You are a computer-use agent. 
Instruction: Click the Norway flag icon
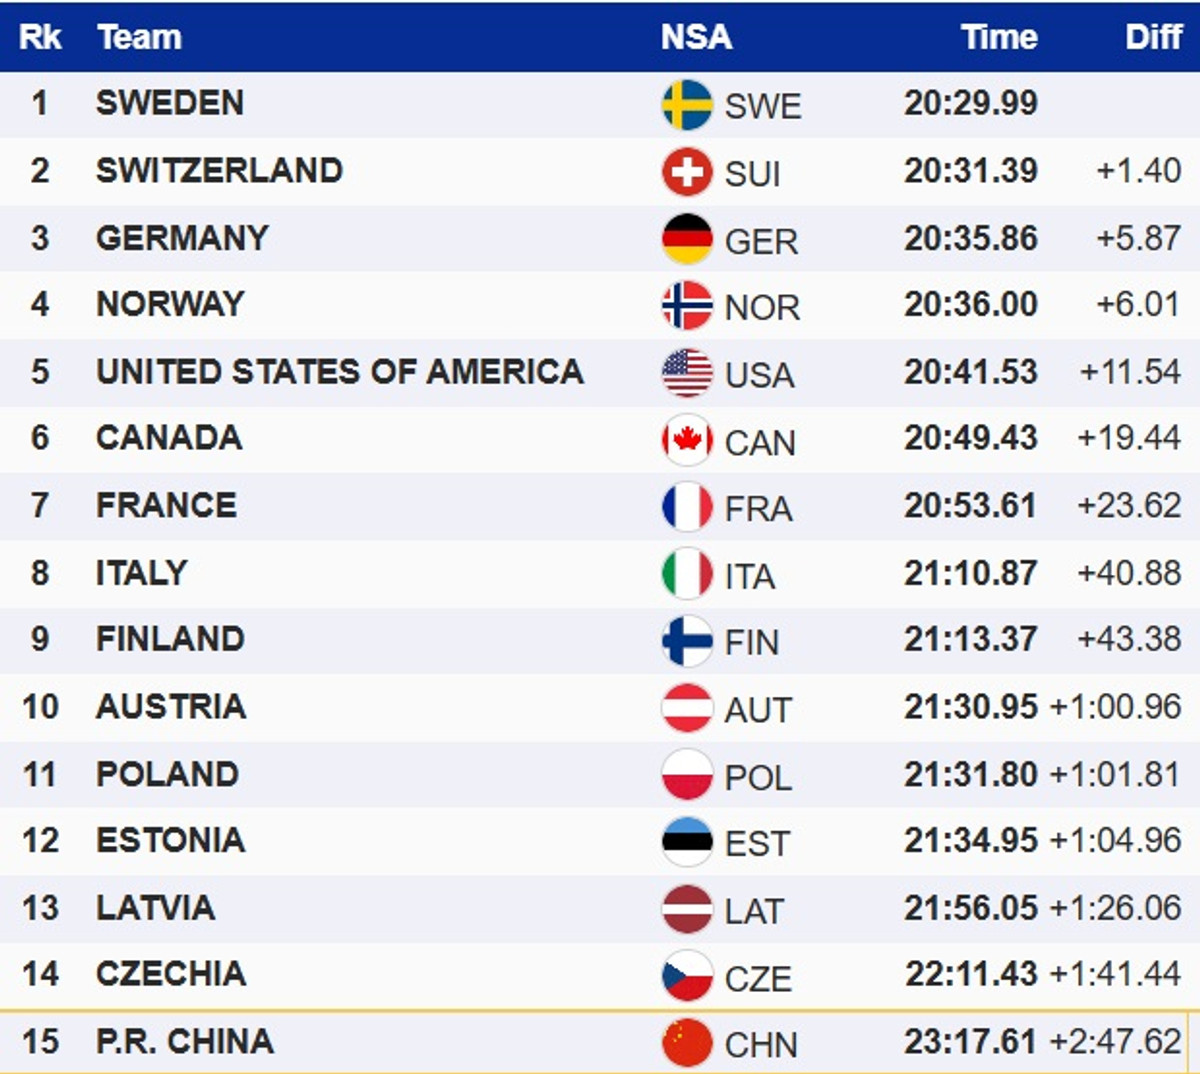(x=687, y=306)
